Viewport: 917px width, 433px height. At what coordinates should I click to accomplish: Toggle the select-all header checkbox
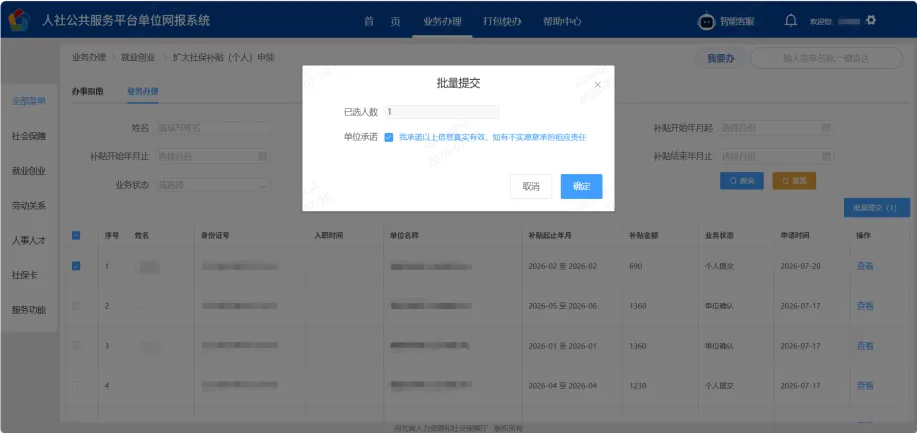[76, 235]
